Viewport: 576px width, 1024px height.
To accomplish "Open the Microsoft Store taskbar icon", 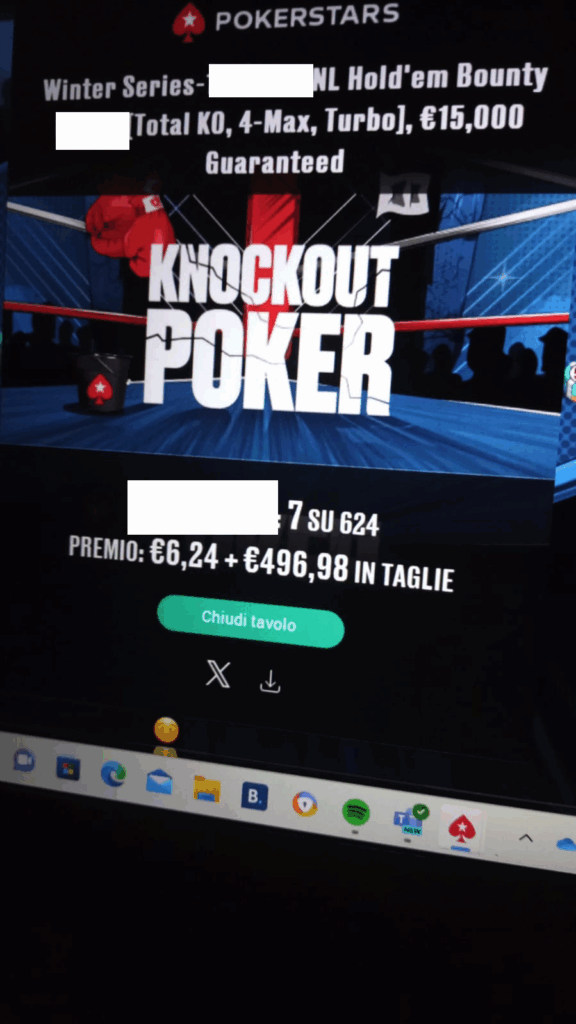I will (x=68, y=768).
